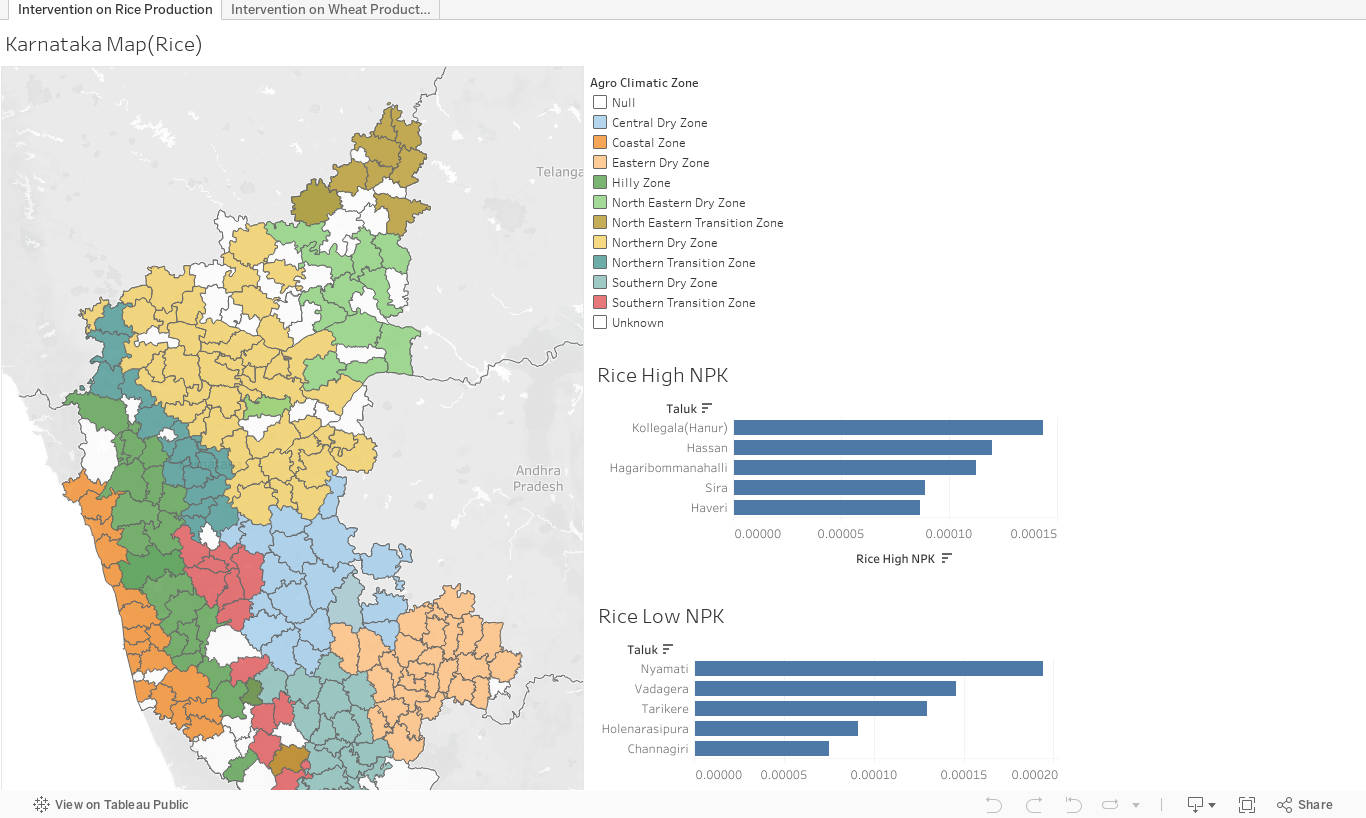Select Northern Dry Zone legend swatch
The image size is (1366, 818).
point(600,242)
